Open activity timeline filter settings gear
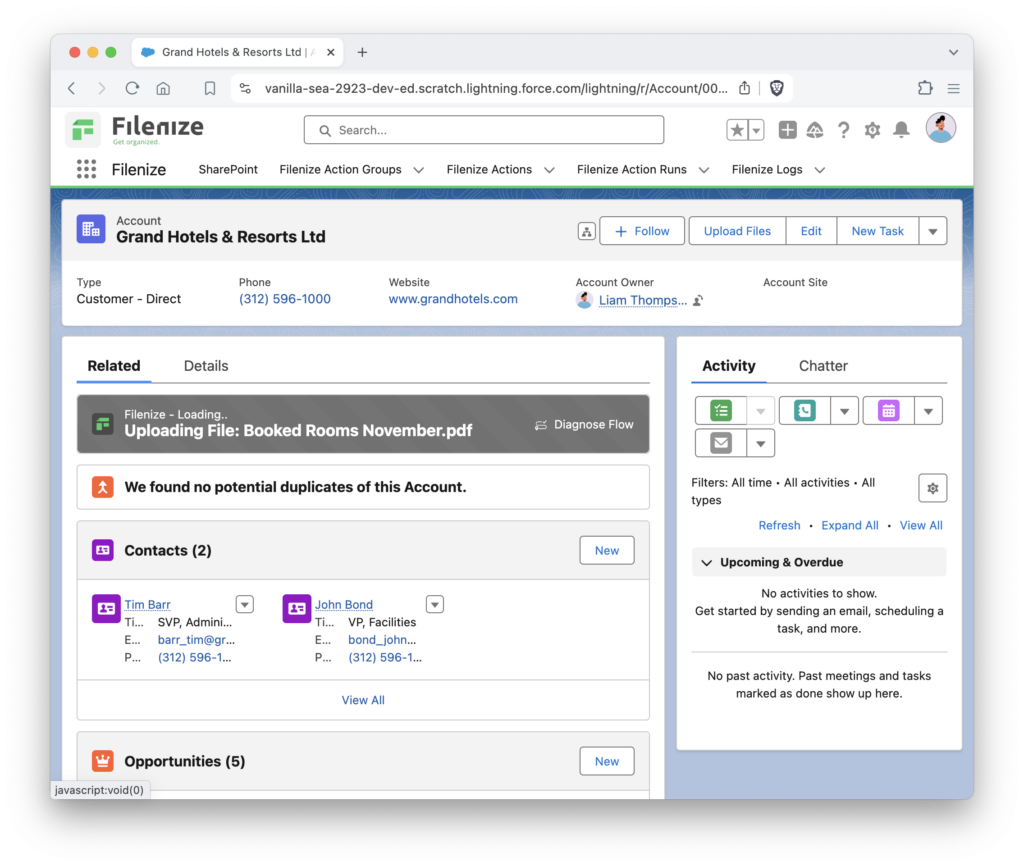Image resolution: width=1024 pixels, height=866 pixels. 932,488
